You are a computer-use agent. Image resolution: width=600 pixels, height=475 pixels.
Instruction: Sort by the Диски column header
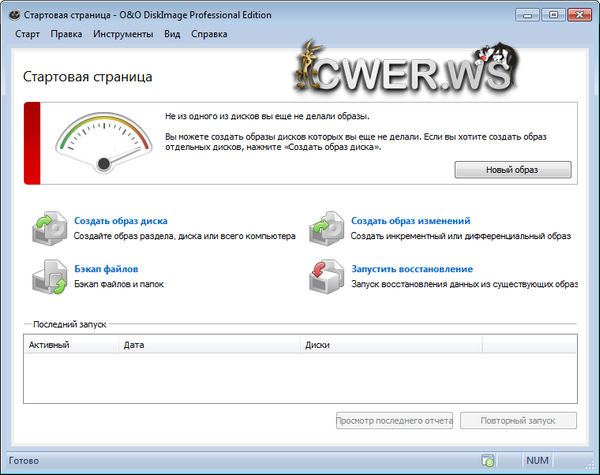pyautogui.click(x=391, y=345)
